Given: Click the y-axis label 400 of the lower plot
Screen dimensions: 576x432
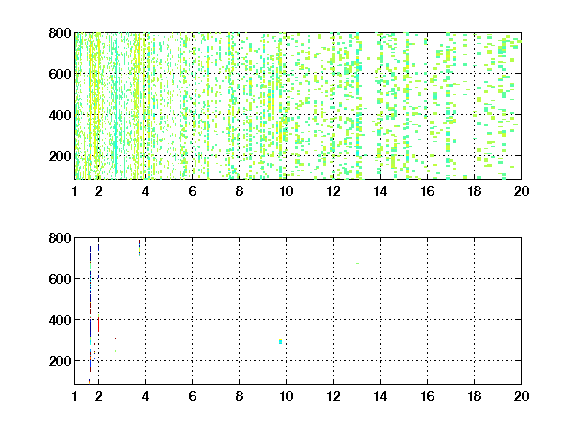Looking at the screenshot, I should (60, 320).
